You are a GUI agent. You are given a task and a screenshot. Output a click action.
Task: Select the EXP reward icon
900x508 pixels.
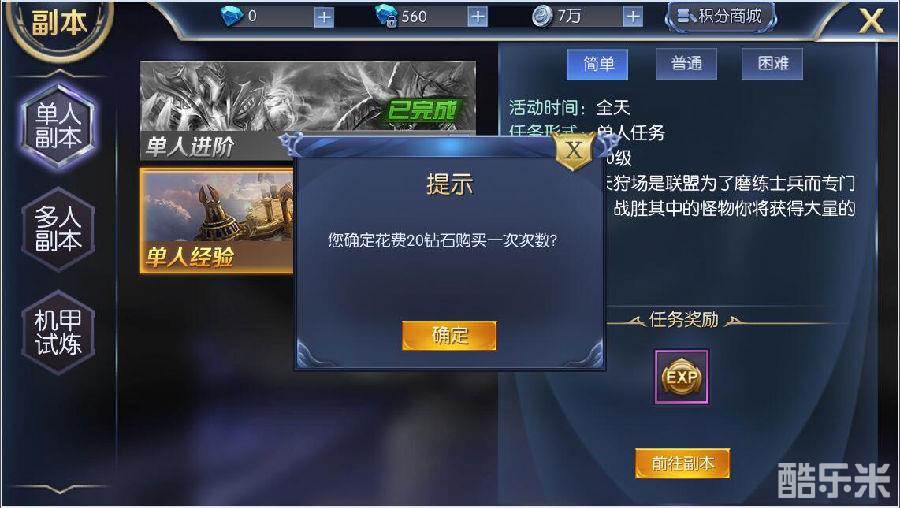(681, 377)
